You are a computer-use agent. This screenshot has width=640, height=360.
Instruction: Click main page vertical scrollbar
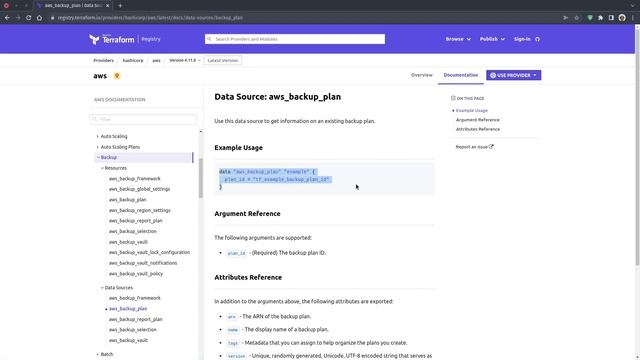pyautogui.click(x=637, y=147)
